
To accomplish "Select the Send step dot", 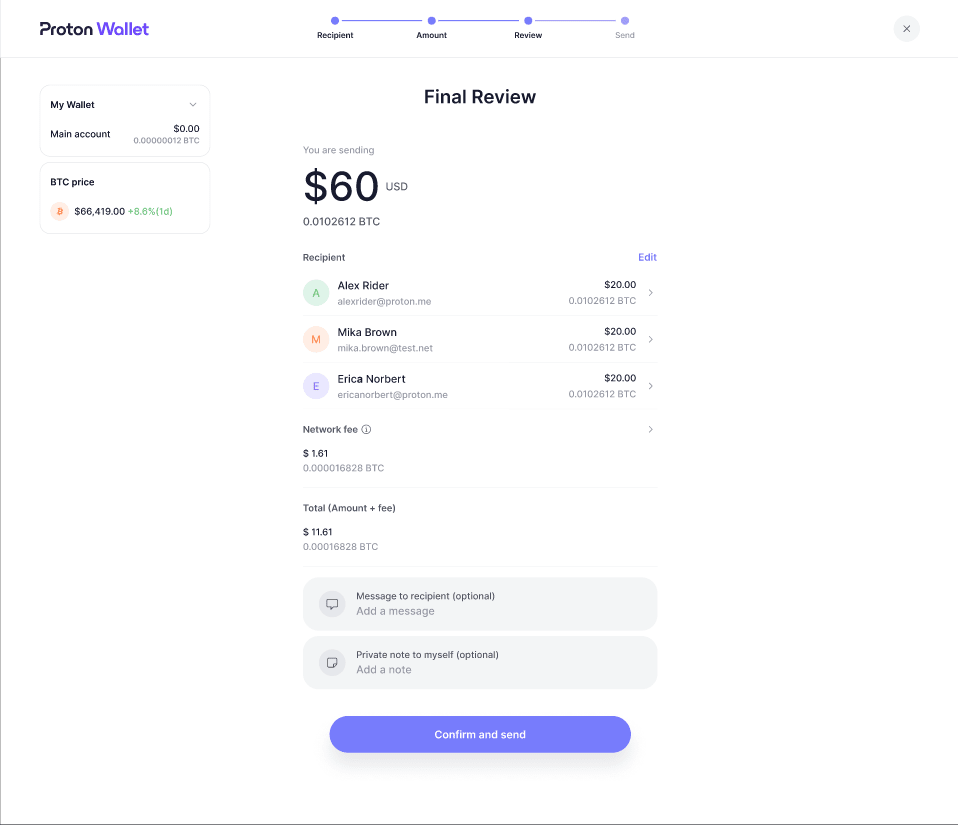I will coord(624,21).
